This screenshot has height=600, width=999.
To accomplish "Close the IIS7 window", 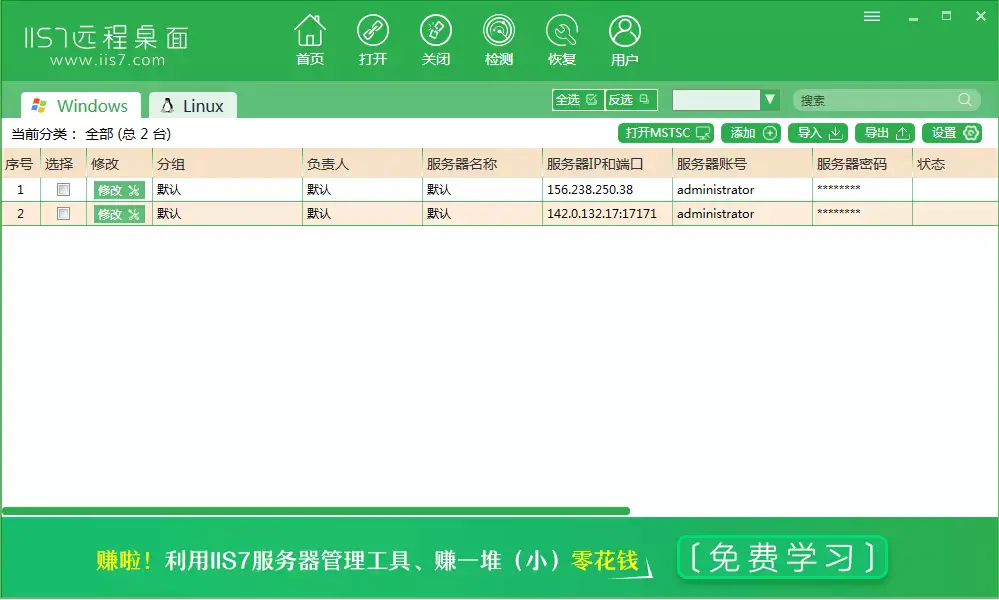I will tap(981, 16).
